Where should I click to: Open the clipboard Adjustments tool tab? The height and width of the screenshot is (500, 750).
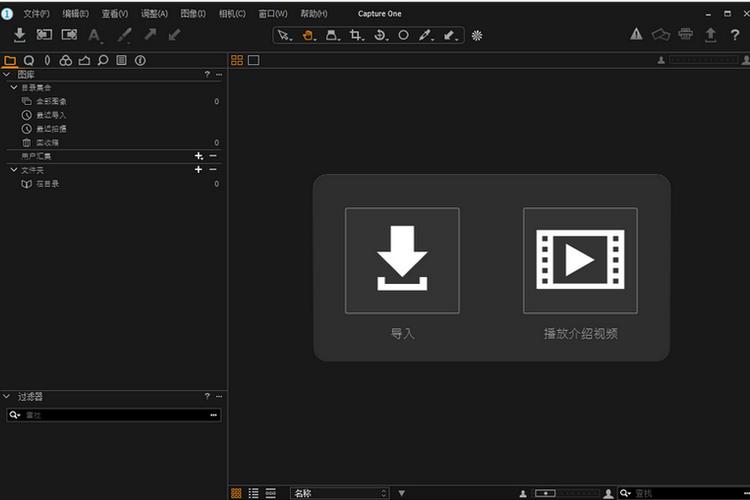(x=121, y=60)
